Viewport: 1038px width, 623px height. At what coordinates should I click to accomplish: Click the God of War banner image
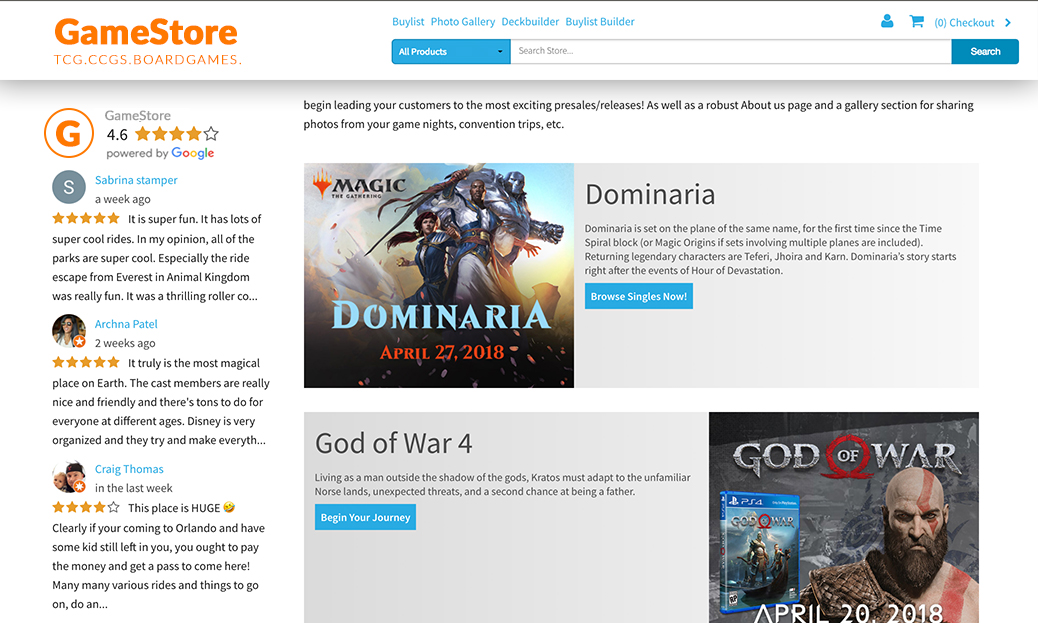tap(844, 518)
